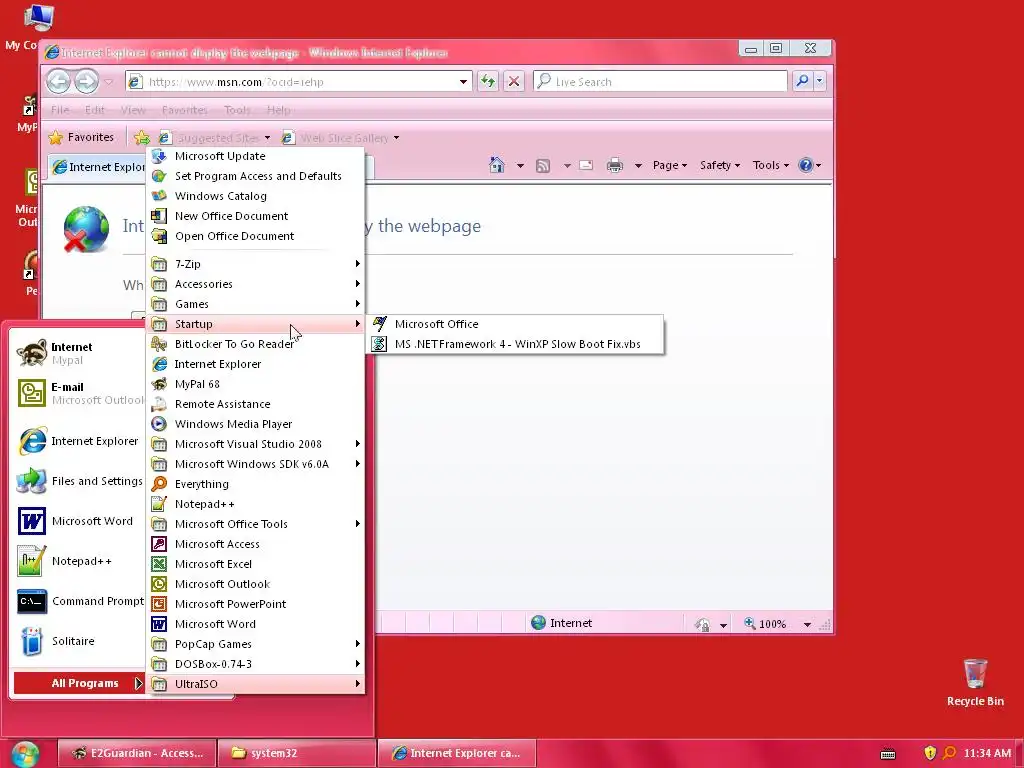This screenshot has height=768, width=1024.
Task: Click the All Programs button
Action: coord(78,683)
